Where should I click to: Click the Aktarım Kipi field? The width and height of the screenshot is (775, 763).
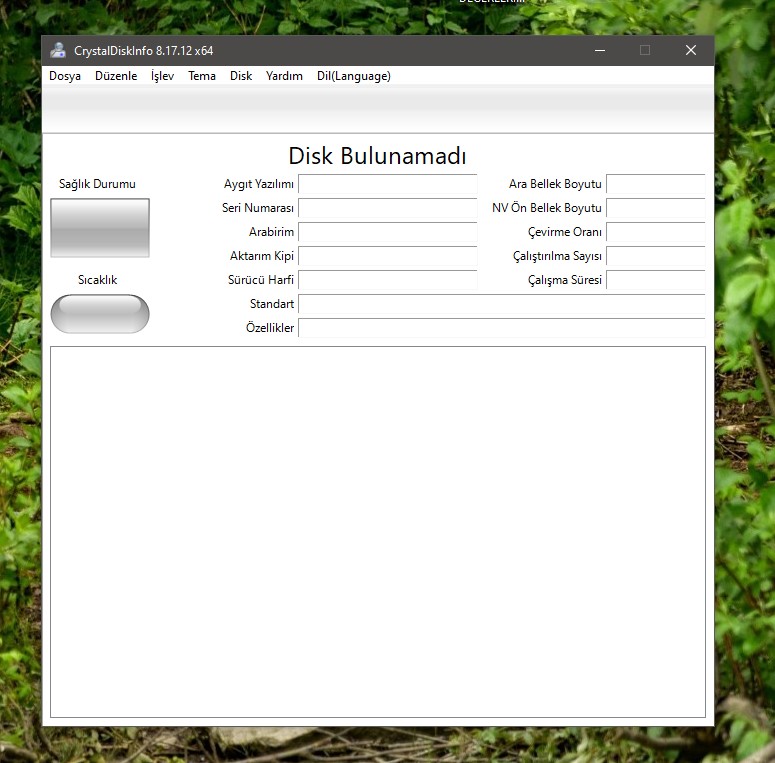tap(388, 256)
